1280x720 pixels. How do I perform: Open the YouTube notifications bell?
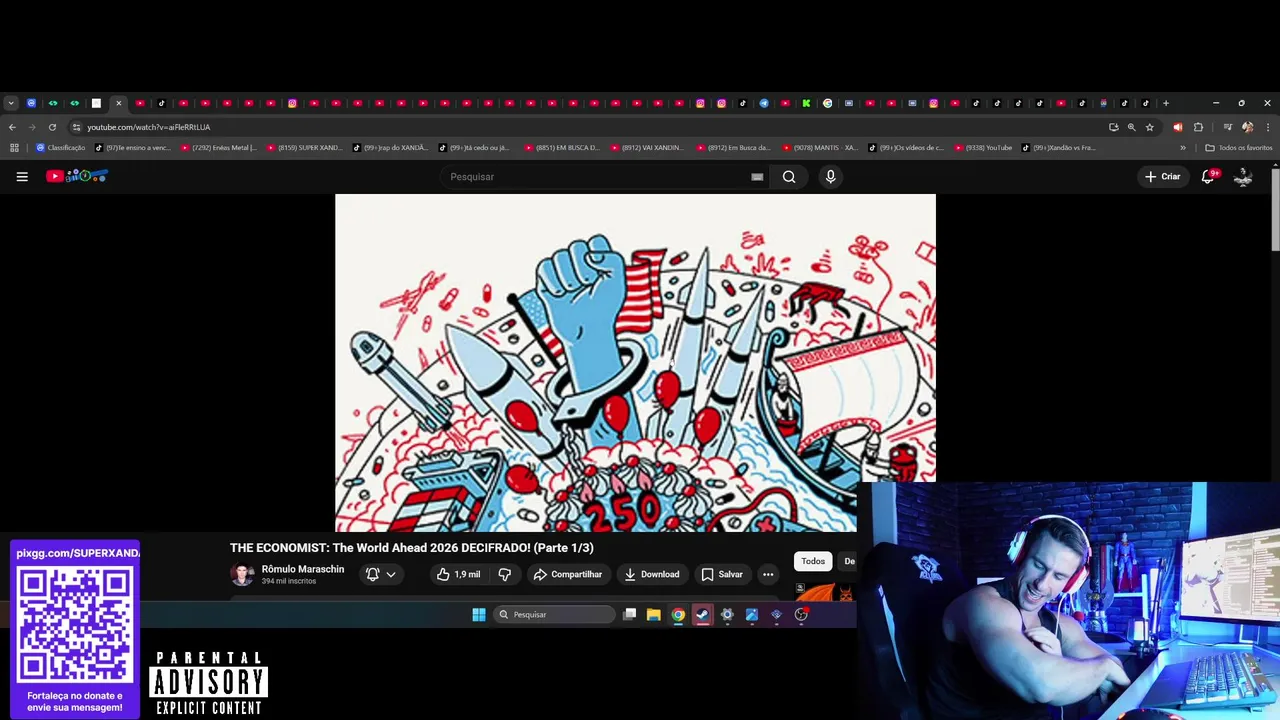coord(1208,177)
